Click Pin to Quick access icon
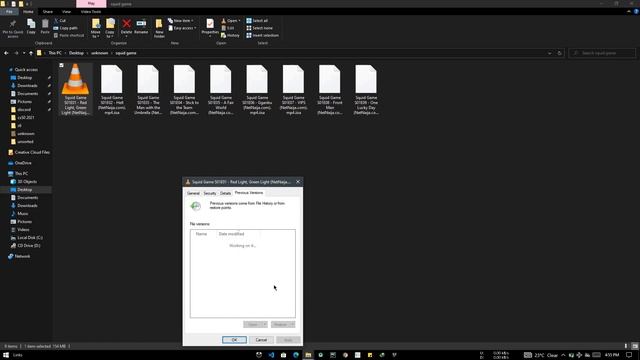640x360 pixels. coord(13,28)
